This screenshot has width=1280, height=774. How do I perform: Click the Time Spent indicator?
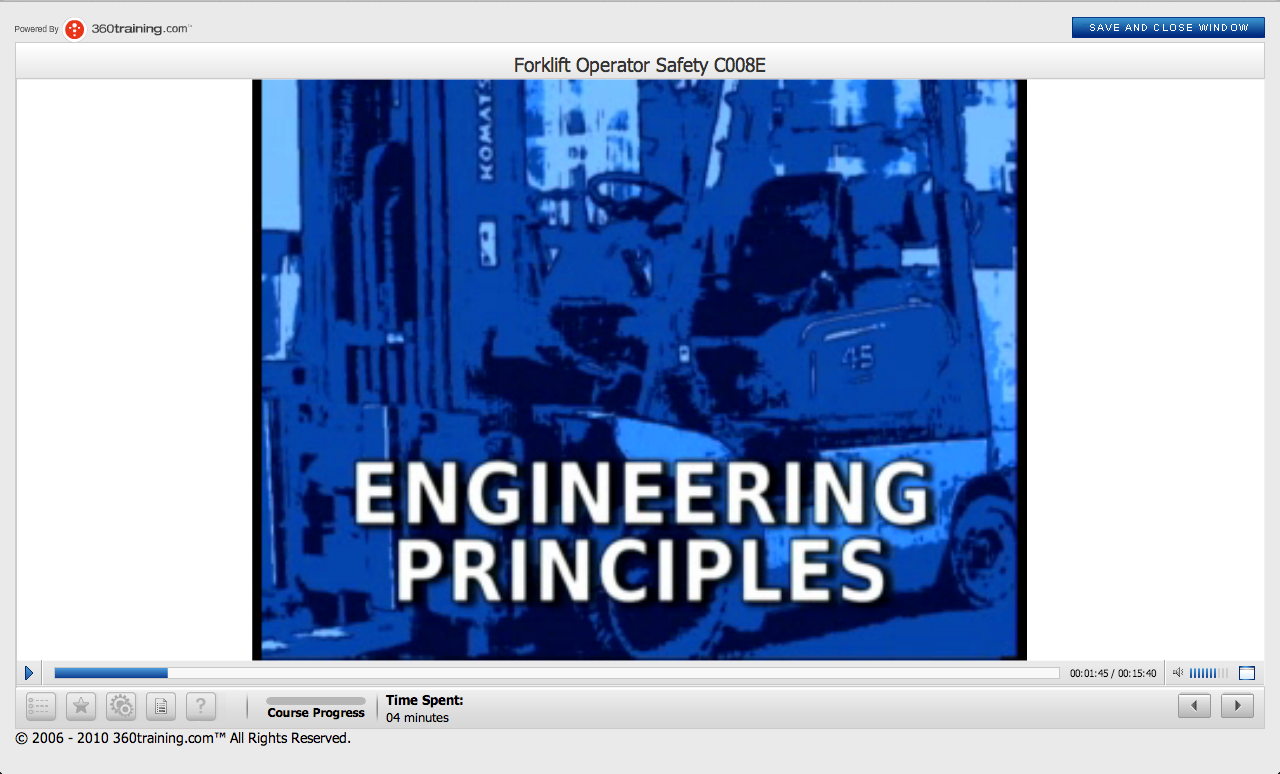[424, 708]
